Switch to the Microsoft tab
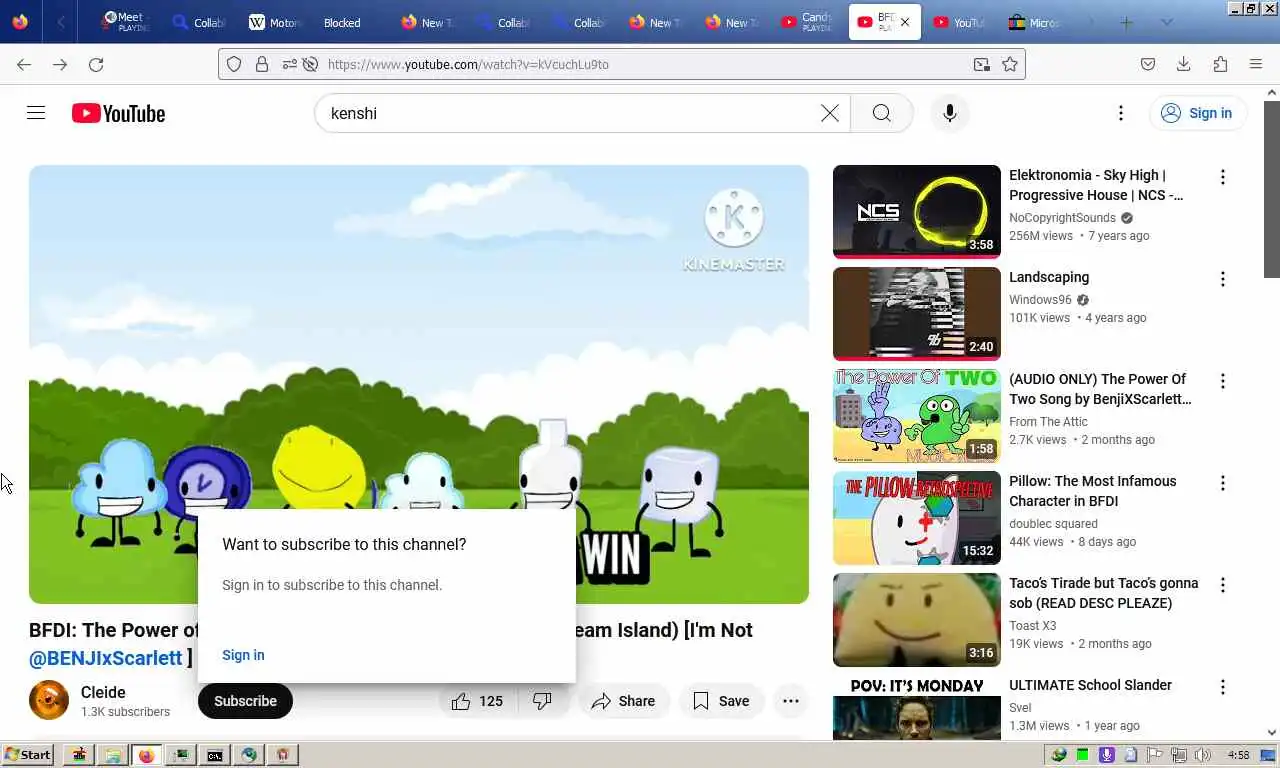 [x=1034, y=22]
